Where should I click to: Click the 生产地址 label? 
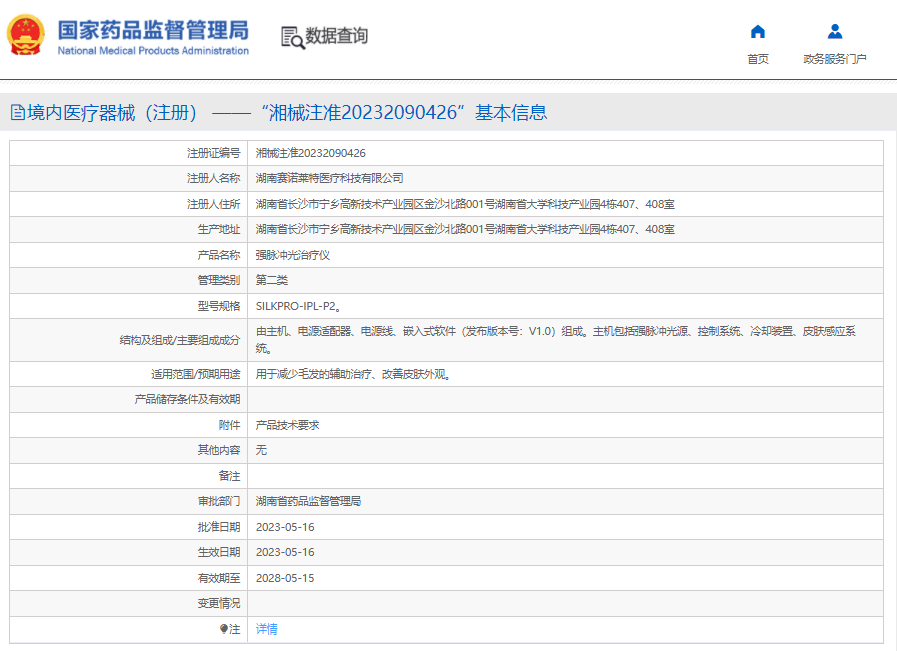tap(219, 229)
